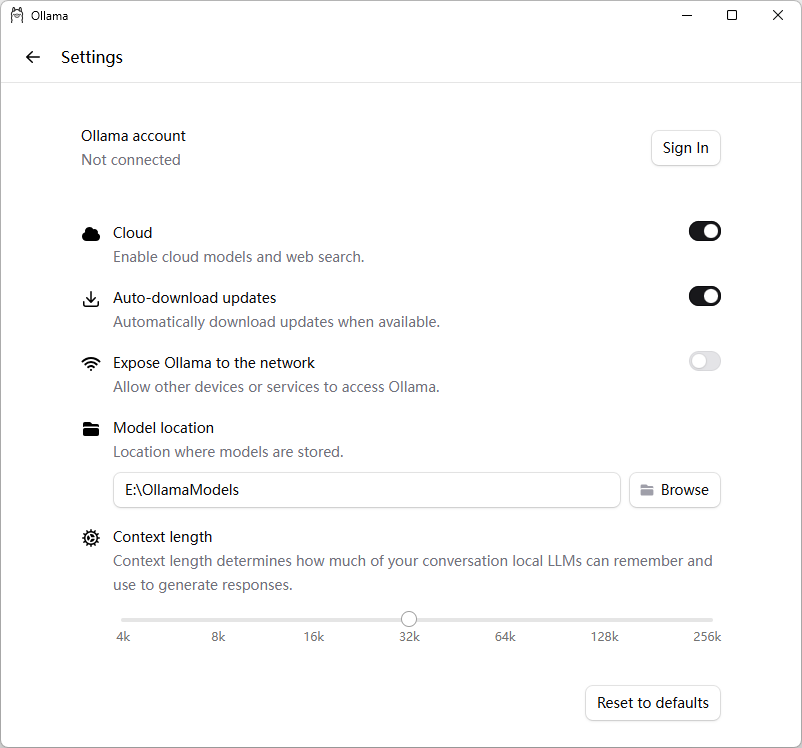This screenshot has width=802, height=748.
Task: Click the 32k slider label
Action: 409,637
